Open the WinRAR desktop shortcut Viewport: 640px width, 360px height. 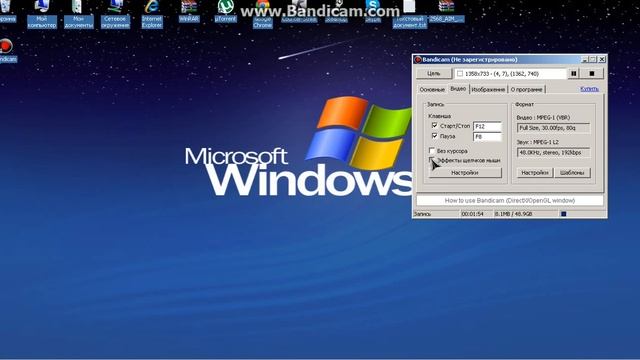[189, 11]
